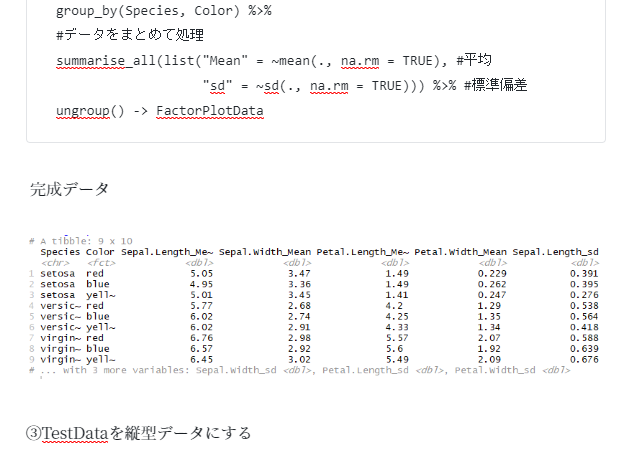Click the value 0.676 in the last row

[x=584, y=359]
